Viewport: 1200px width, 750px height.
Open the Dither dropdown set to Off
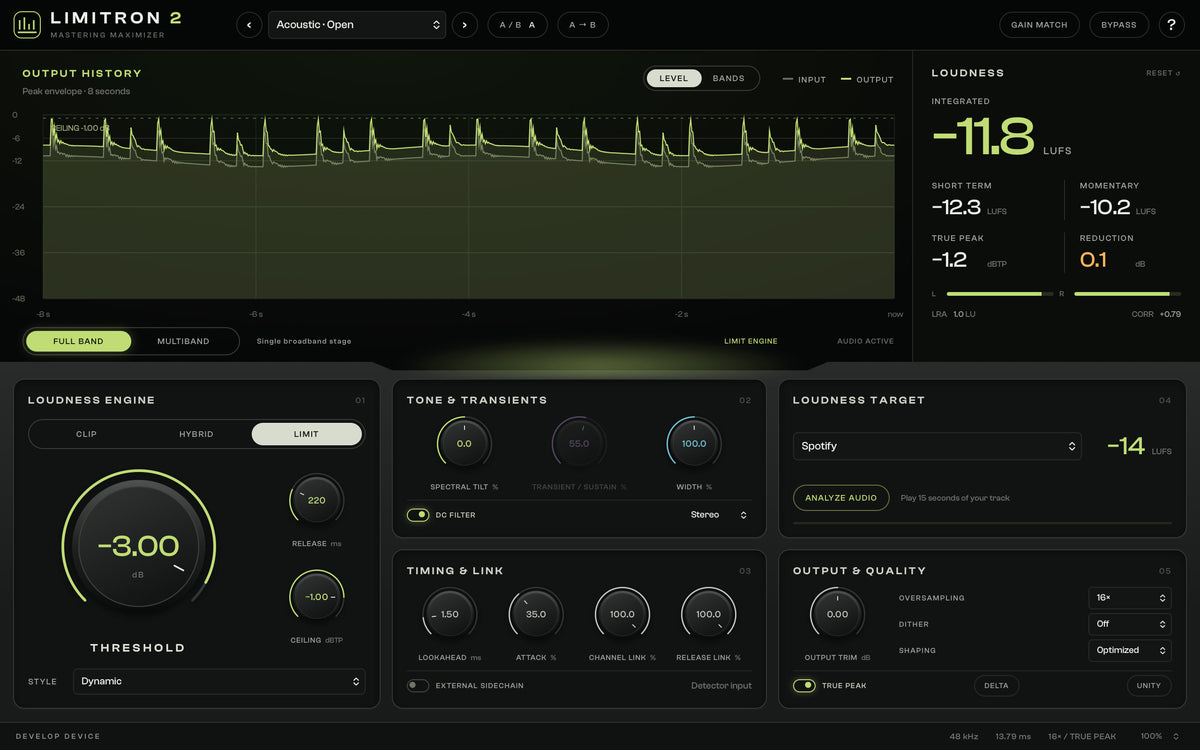1130,624
